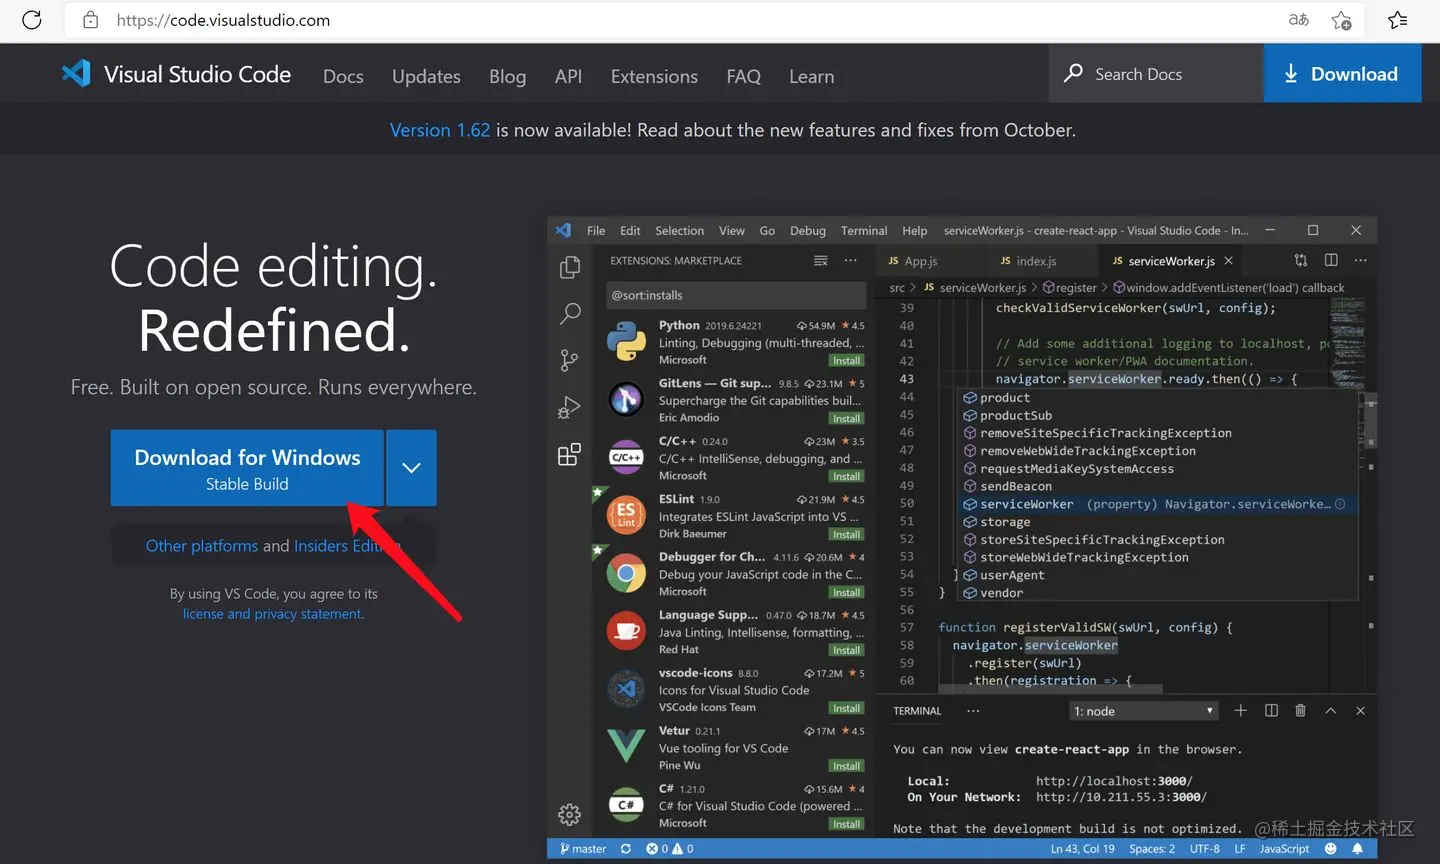
Task: Follow the Version 1.62 link
Action: point(440,130)
